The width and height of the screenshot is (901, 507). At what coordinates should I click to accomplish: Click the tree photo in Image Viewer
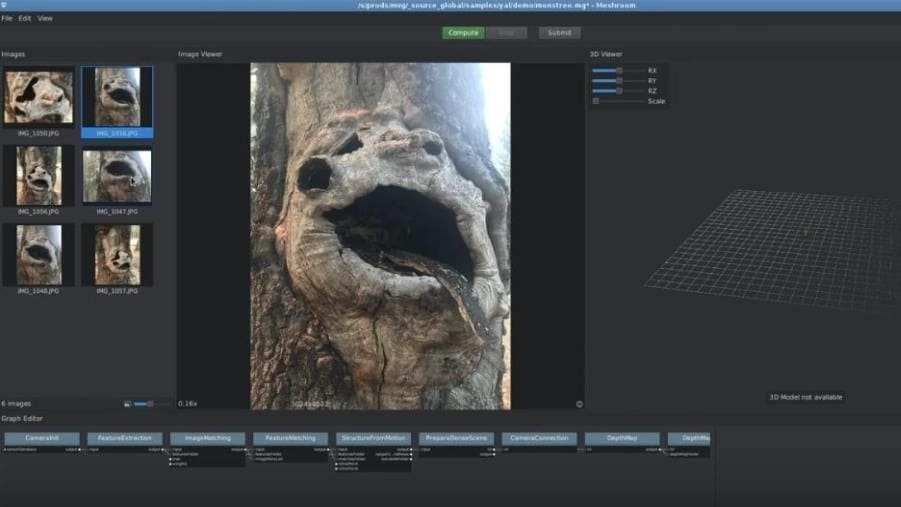(x=380, y=236)
